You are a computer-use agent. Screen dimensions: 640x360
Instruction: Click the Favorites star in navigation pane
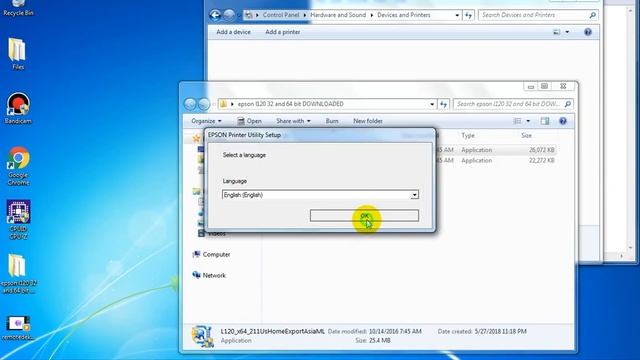click(x=196, y=138)
